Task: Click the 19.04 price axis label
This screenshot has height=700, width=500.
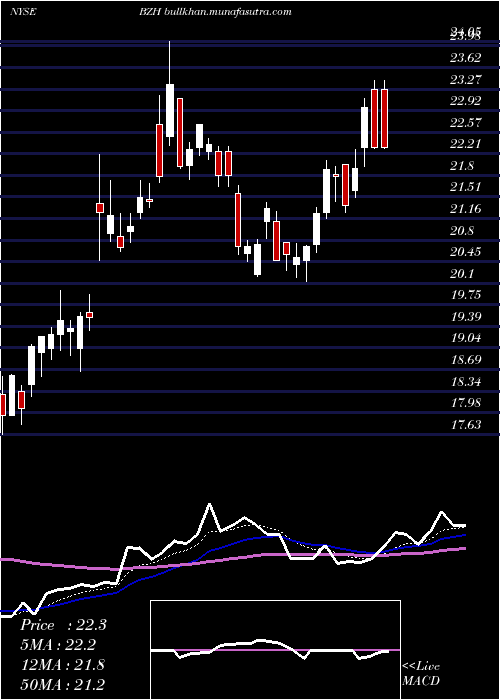Action: 466,338
